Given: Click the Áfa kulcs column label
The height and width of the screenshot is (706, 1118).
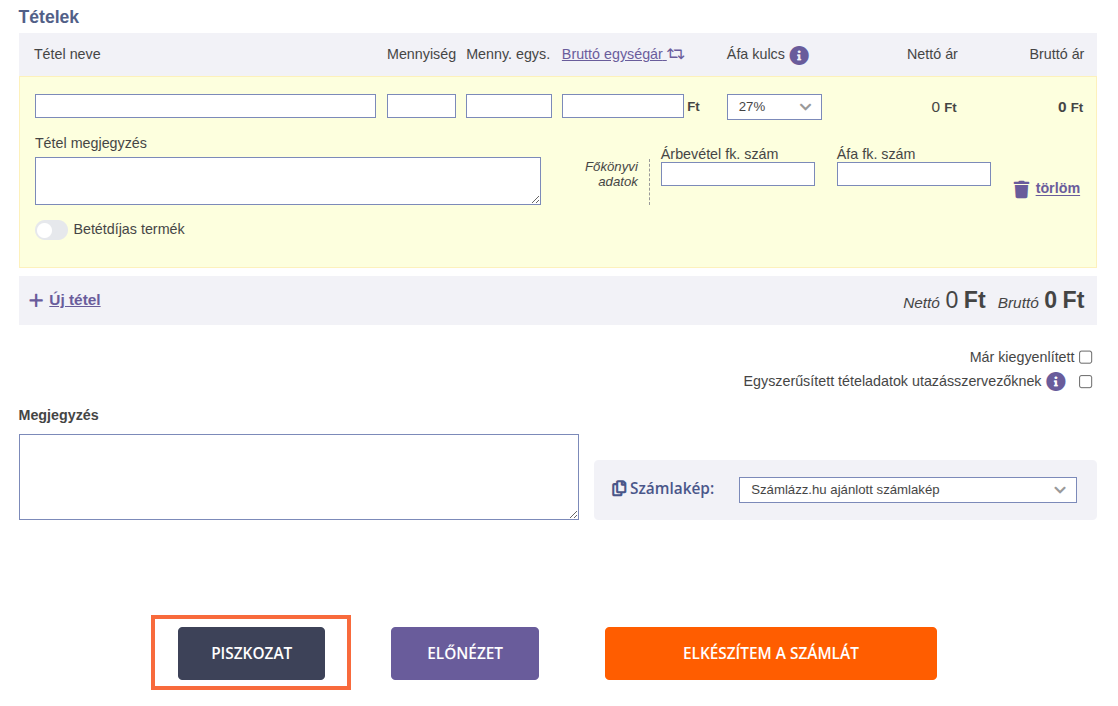Looking at the screenshot, I should point(756,54).
